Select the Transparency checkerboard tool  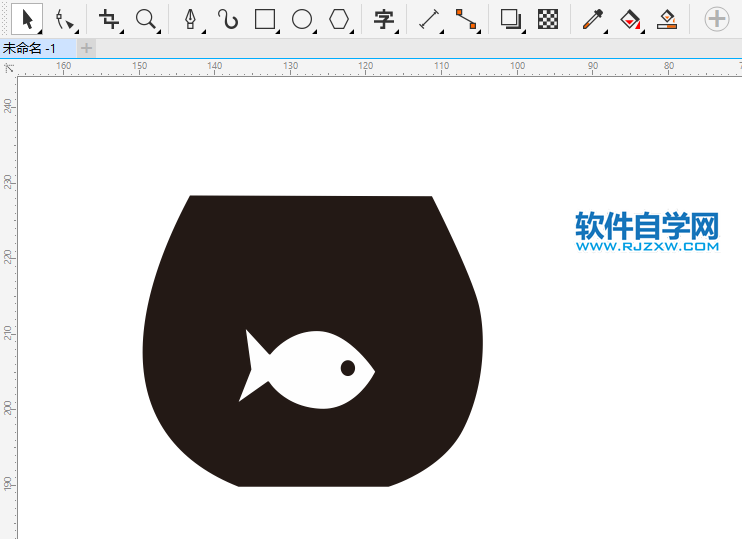coord(548,19)
